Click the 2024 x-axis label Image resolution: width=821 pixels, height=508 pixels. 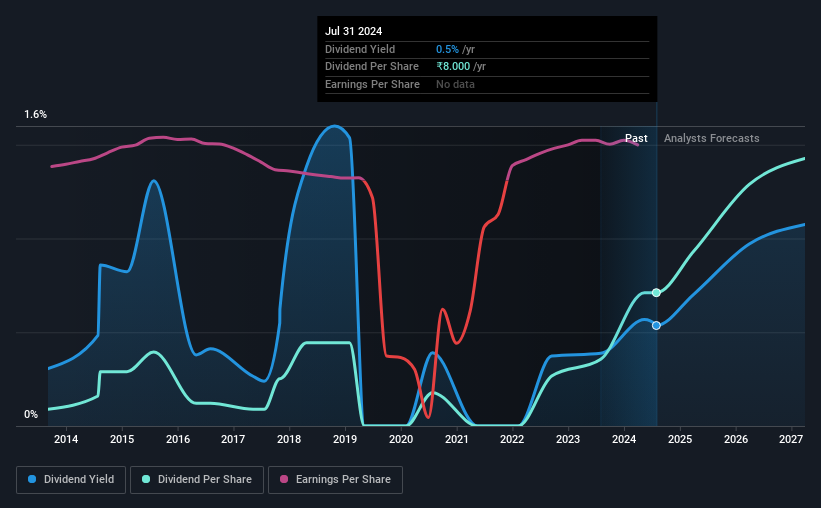tap(624, 439)
